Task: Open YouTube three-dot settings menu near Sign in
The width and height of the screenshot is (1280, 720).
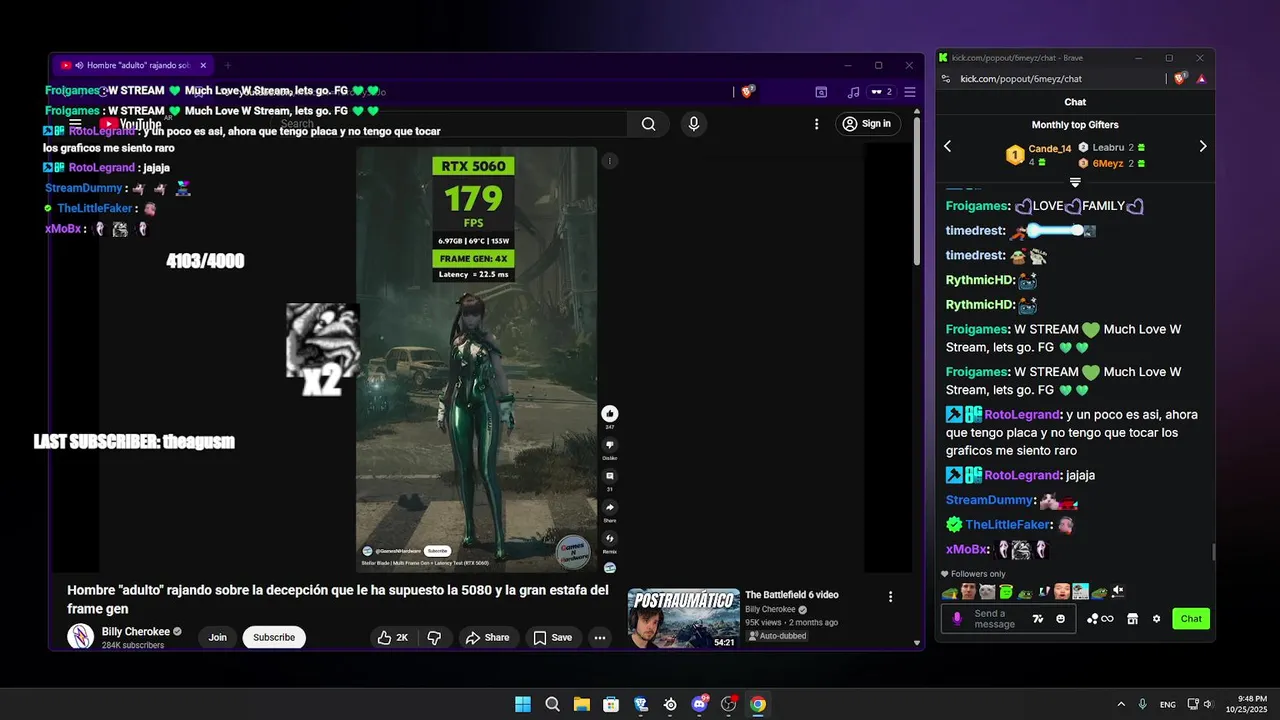Action: (x=816, y=124)
